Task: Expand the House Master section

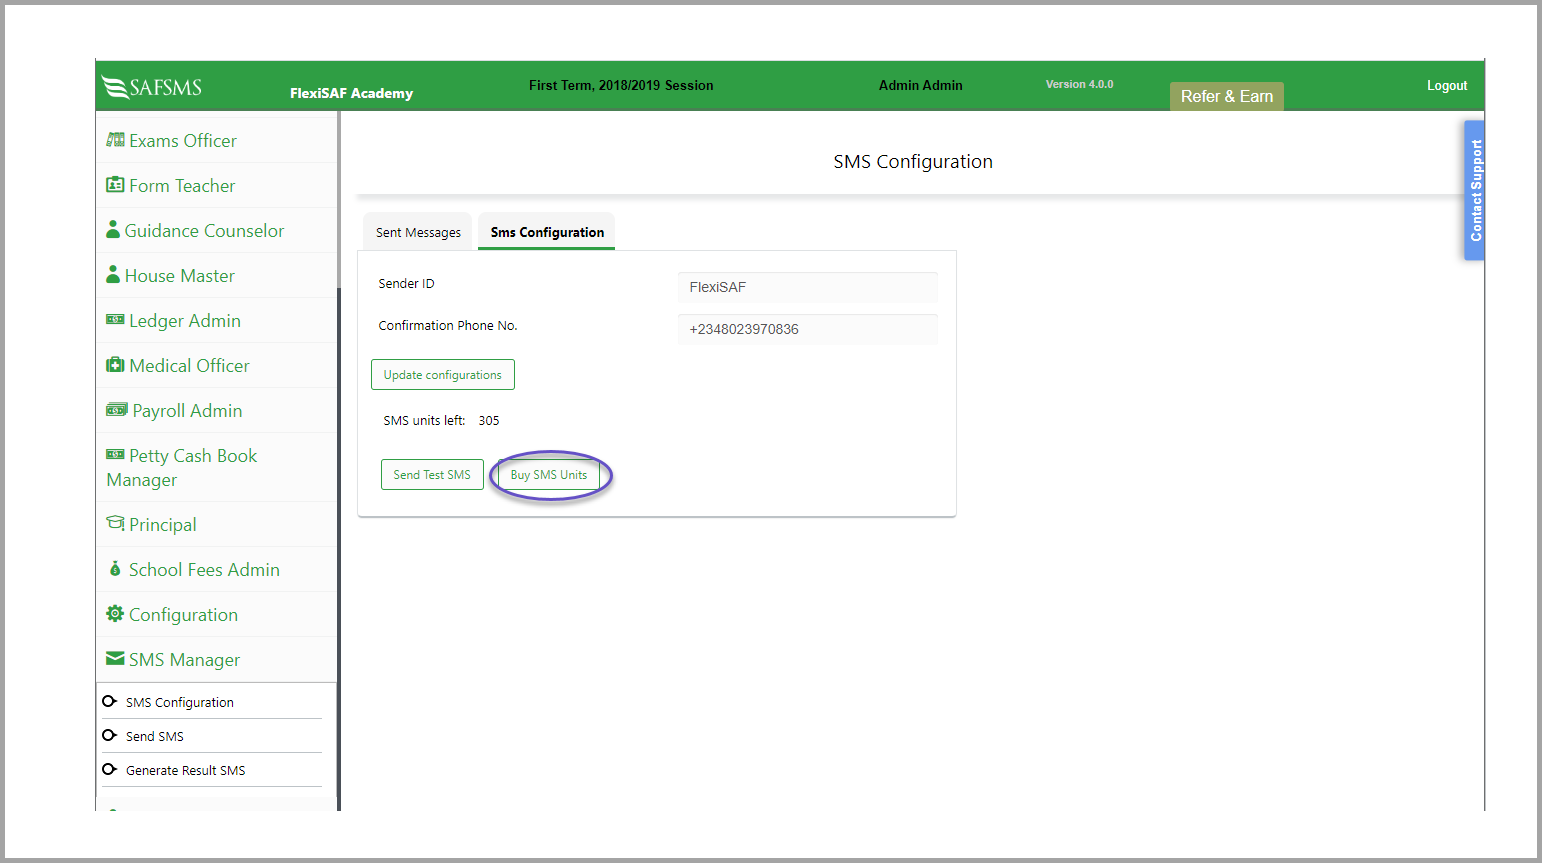Action: [217, 276]
